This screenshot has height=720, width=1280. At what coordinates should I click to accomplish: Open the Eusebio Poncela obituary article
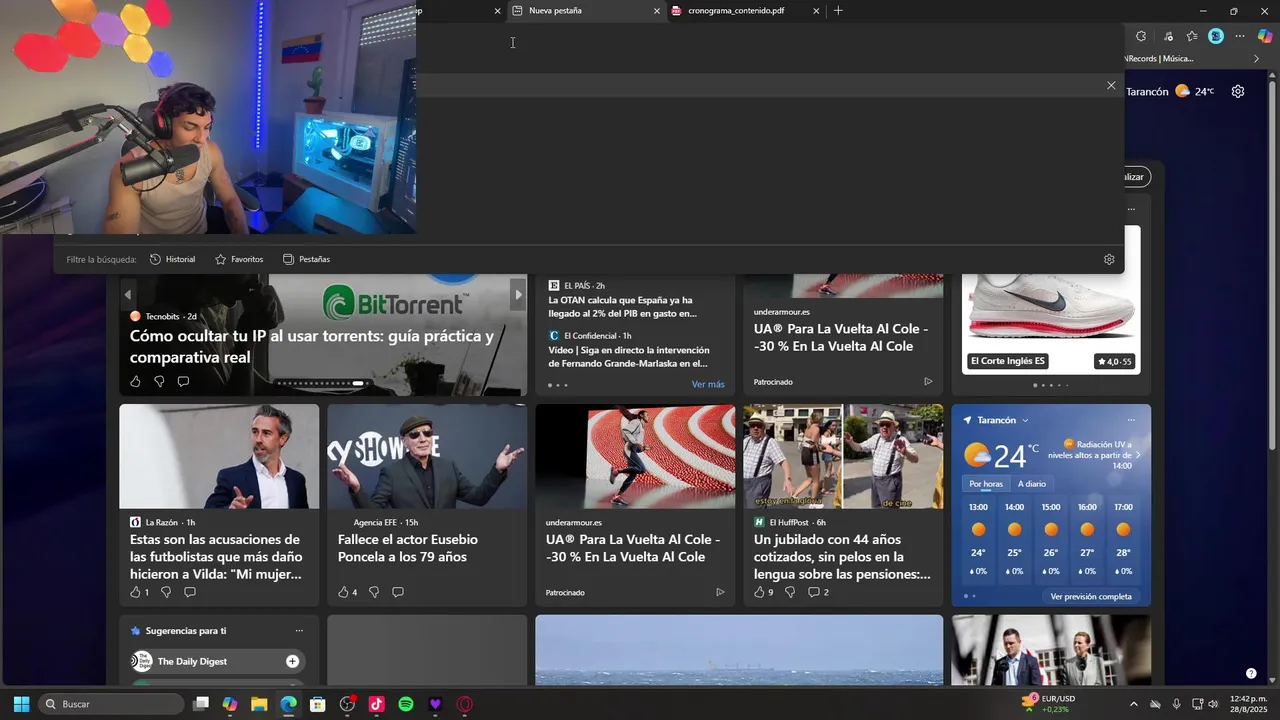tap(408, 548)
